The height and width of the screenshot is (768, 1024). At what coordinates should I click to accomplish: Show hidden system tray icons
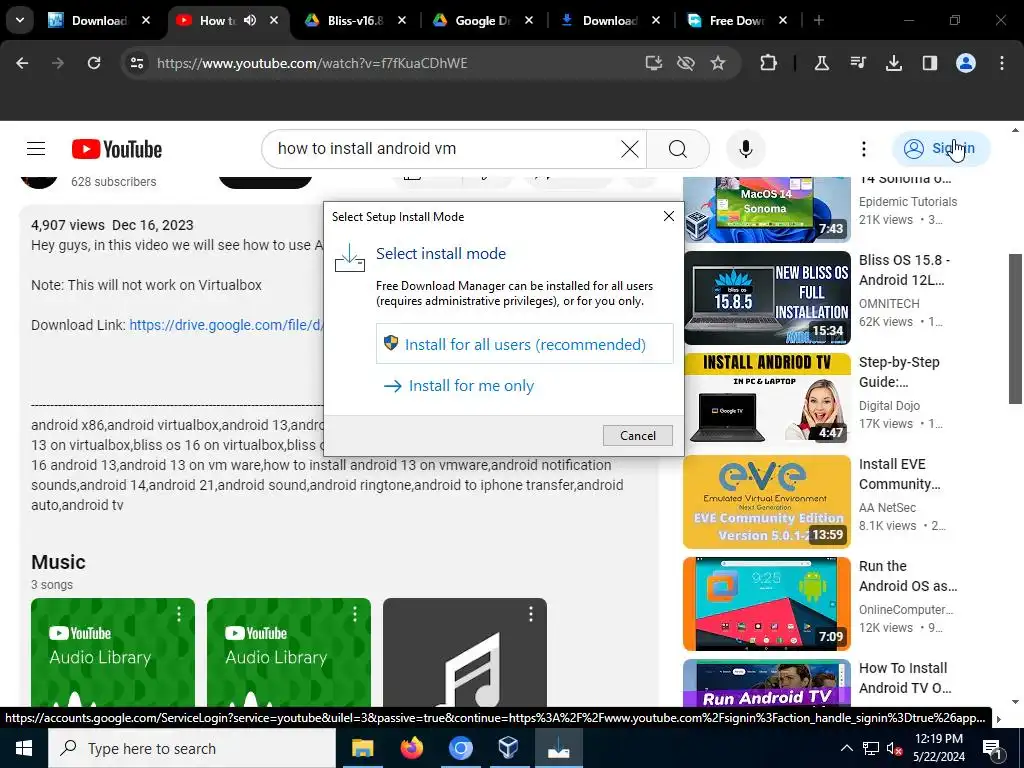pos(846,748)
